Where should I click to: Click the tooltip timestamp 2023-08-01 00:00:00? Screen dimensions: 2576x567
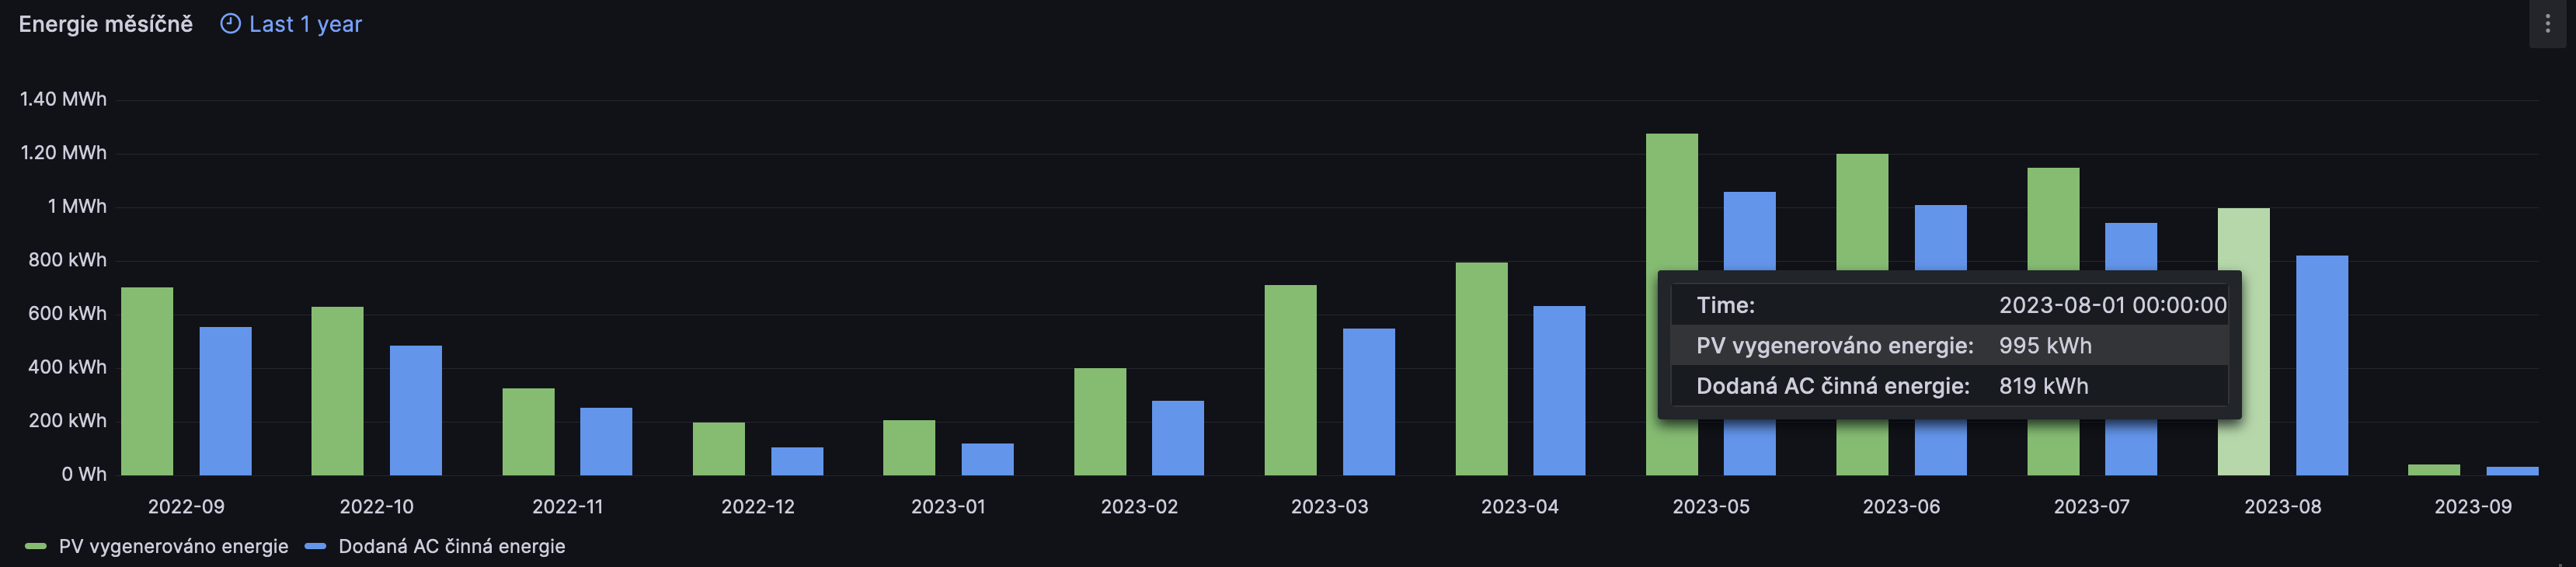tap(2113, 305)
